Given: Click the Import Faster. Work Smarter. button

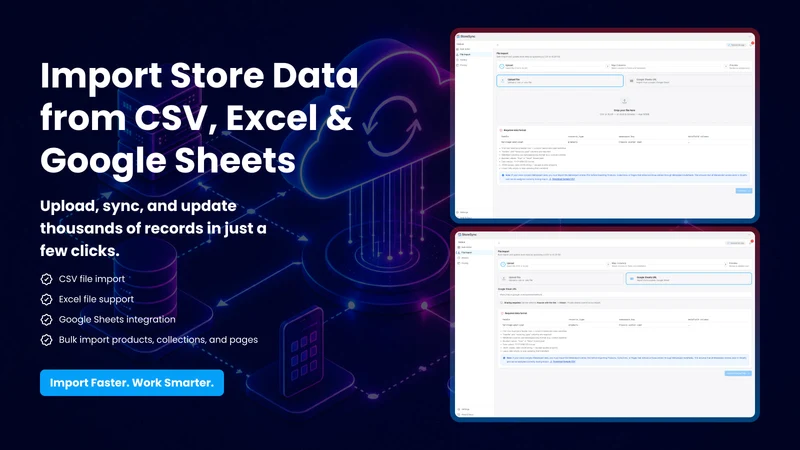Looking at the screenshot, I should coord(132,383).
